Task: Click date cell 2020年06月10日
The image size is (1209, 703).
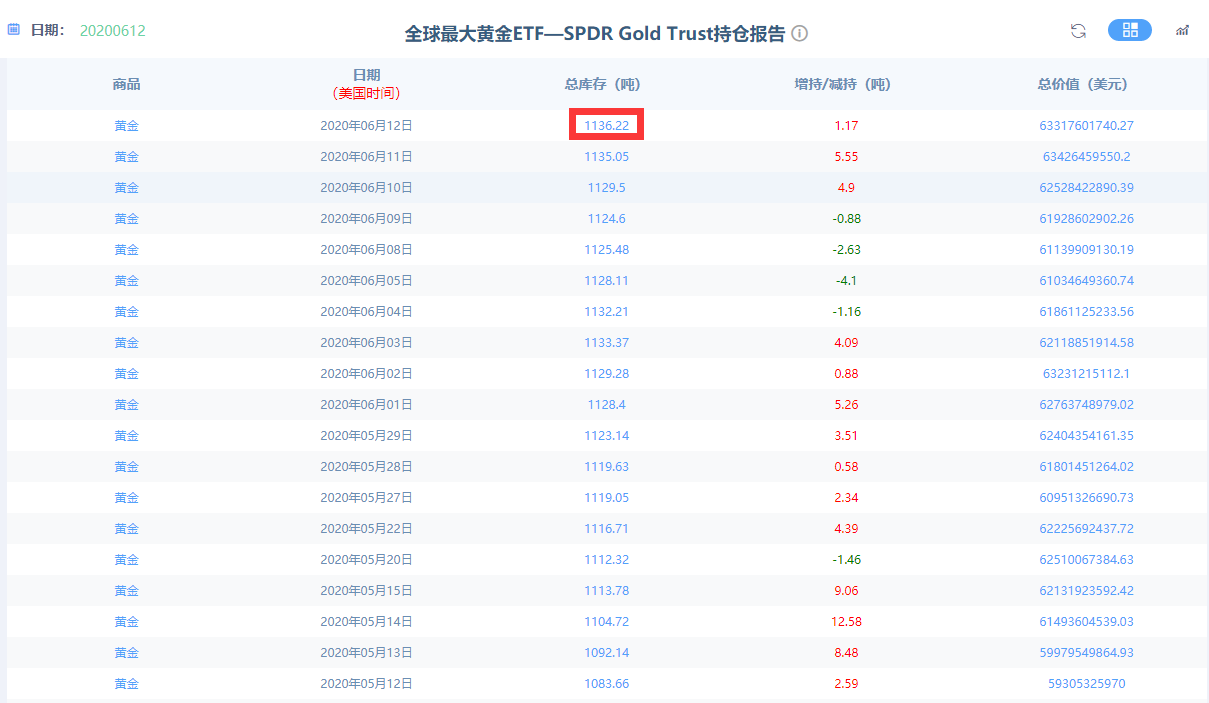Action: click(x=367, y=188)
